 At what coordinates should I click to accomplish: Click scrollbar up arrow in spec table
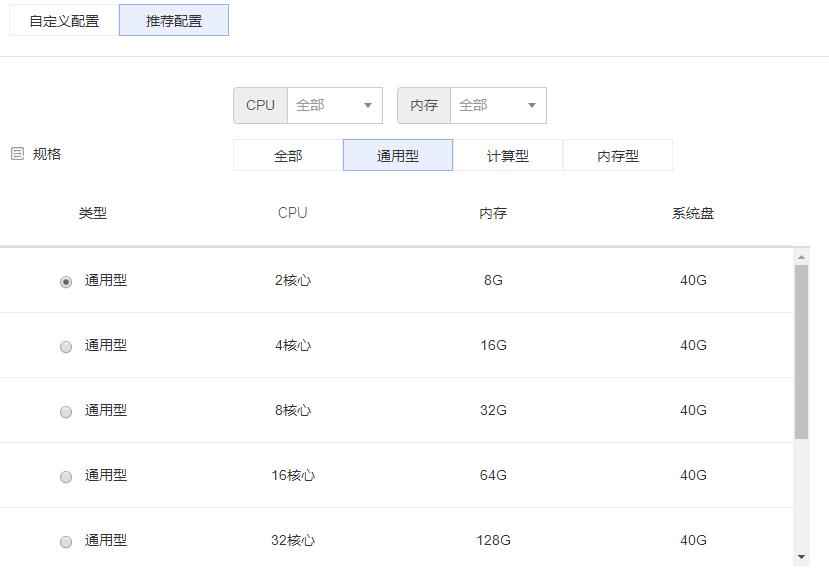(801, 257)
